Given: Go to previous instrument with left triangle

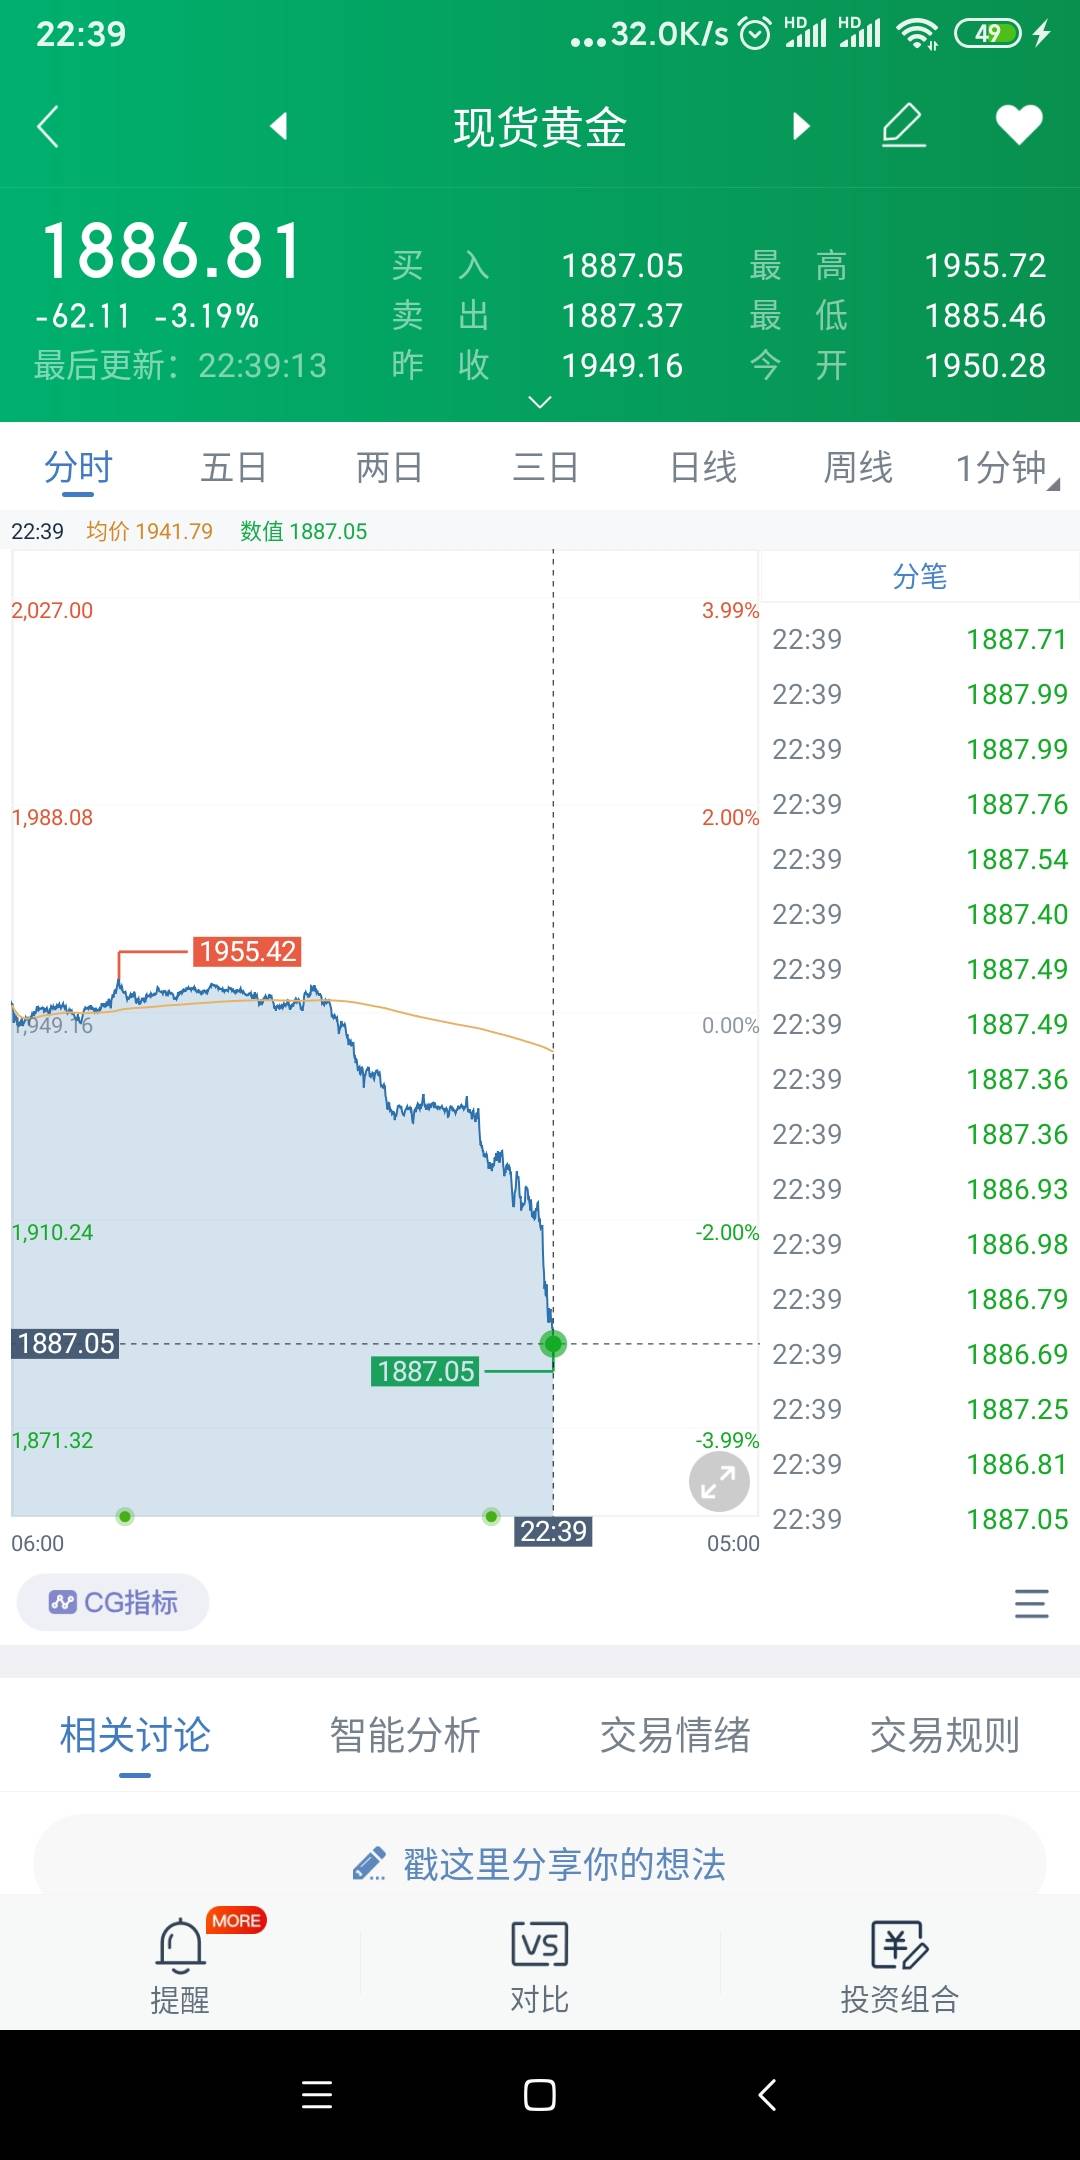Looking at the screenshot, I should coord(279,126).
